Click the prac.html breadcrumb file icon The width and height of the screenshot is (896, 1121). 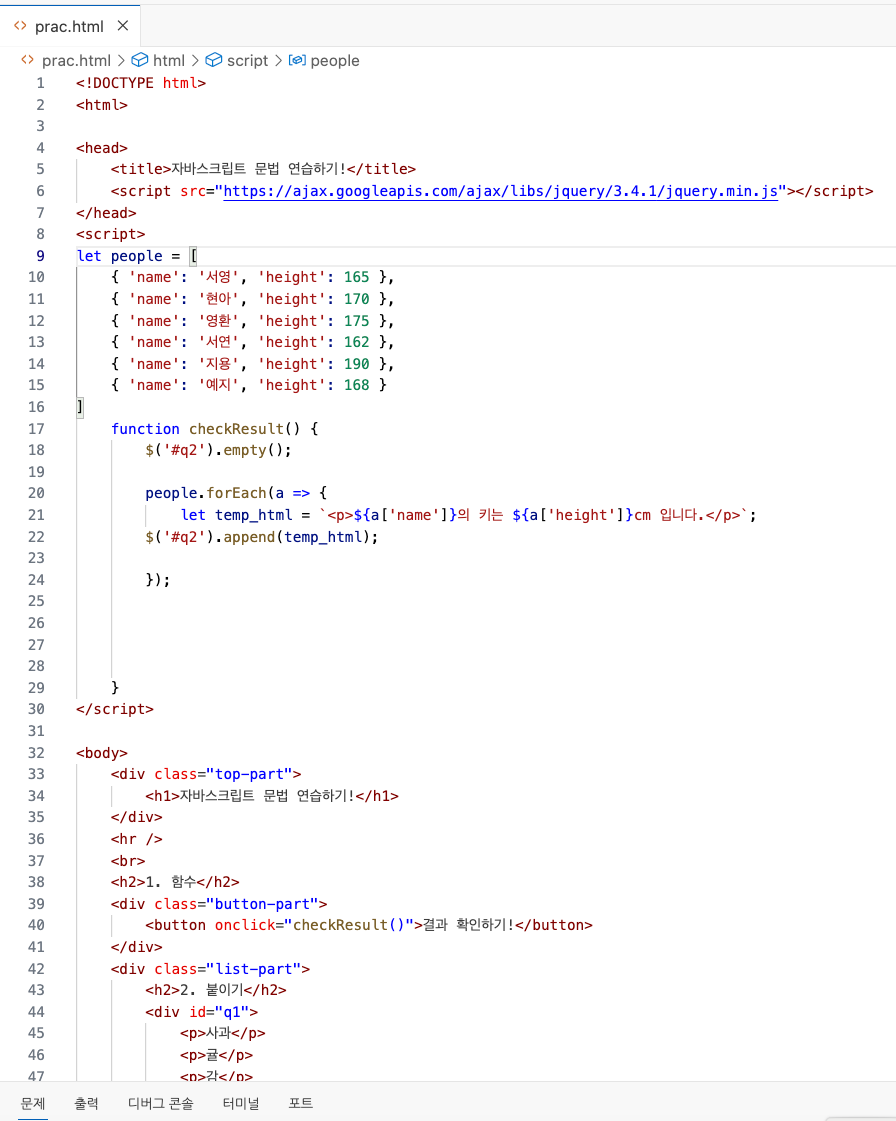[27, 60]
